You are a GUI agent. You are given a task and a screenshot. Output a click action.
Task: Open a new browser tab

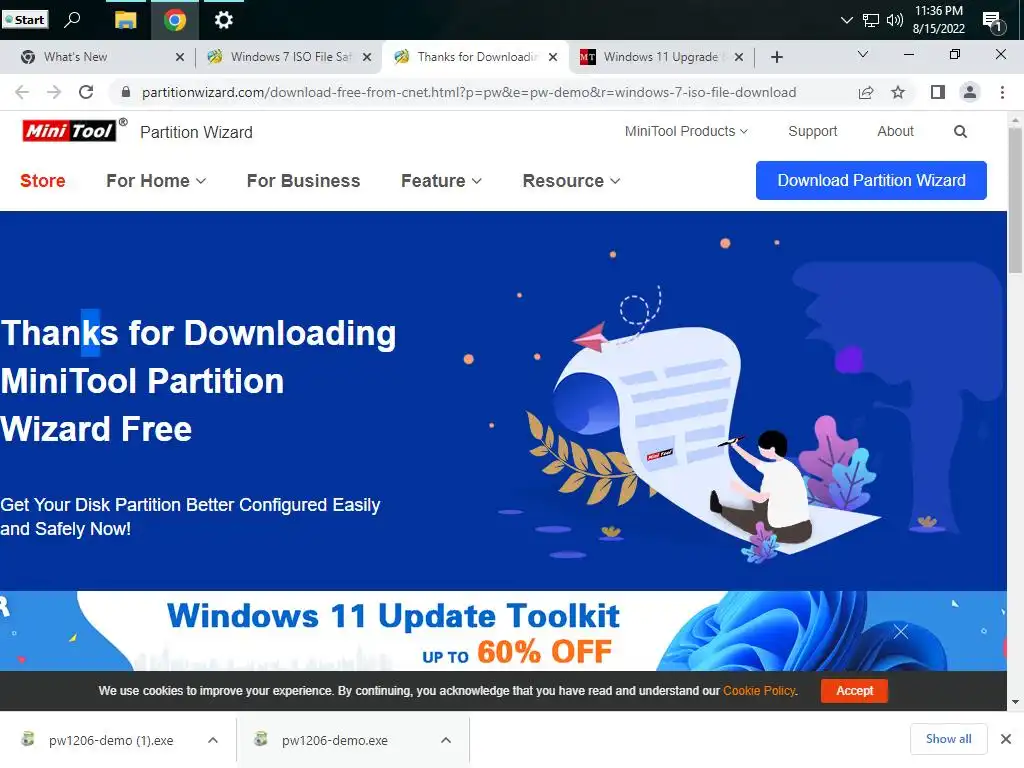click(776, 57)
